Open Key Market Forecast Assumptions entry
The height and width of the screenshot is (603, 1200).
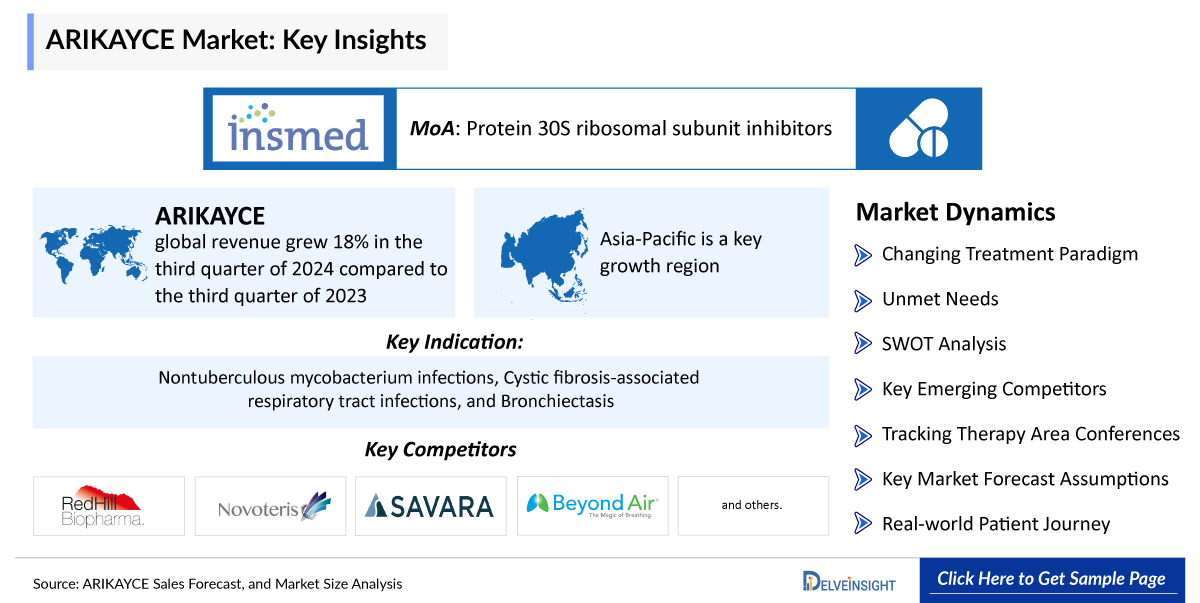(x=1024, y=479)
